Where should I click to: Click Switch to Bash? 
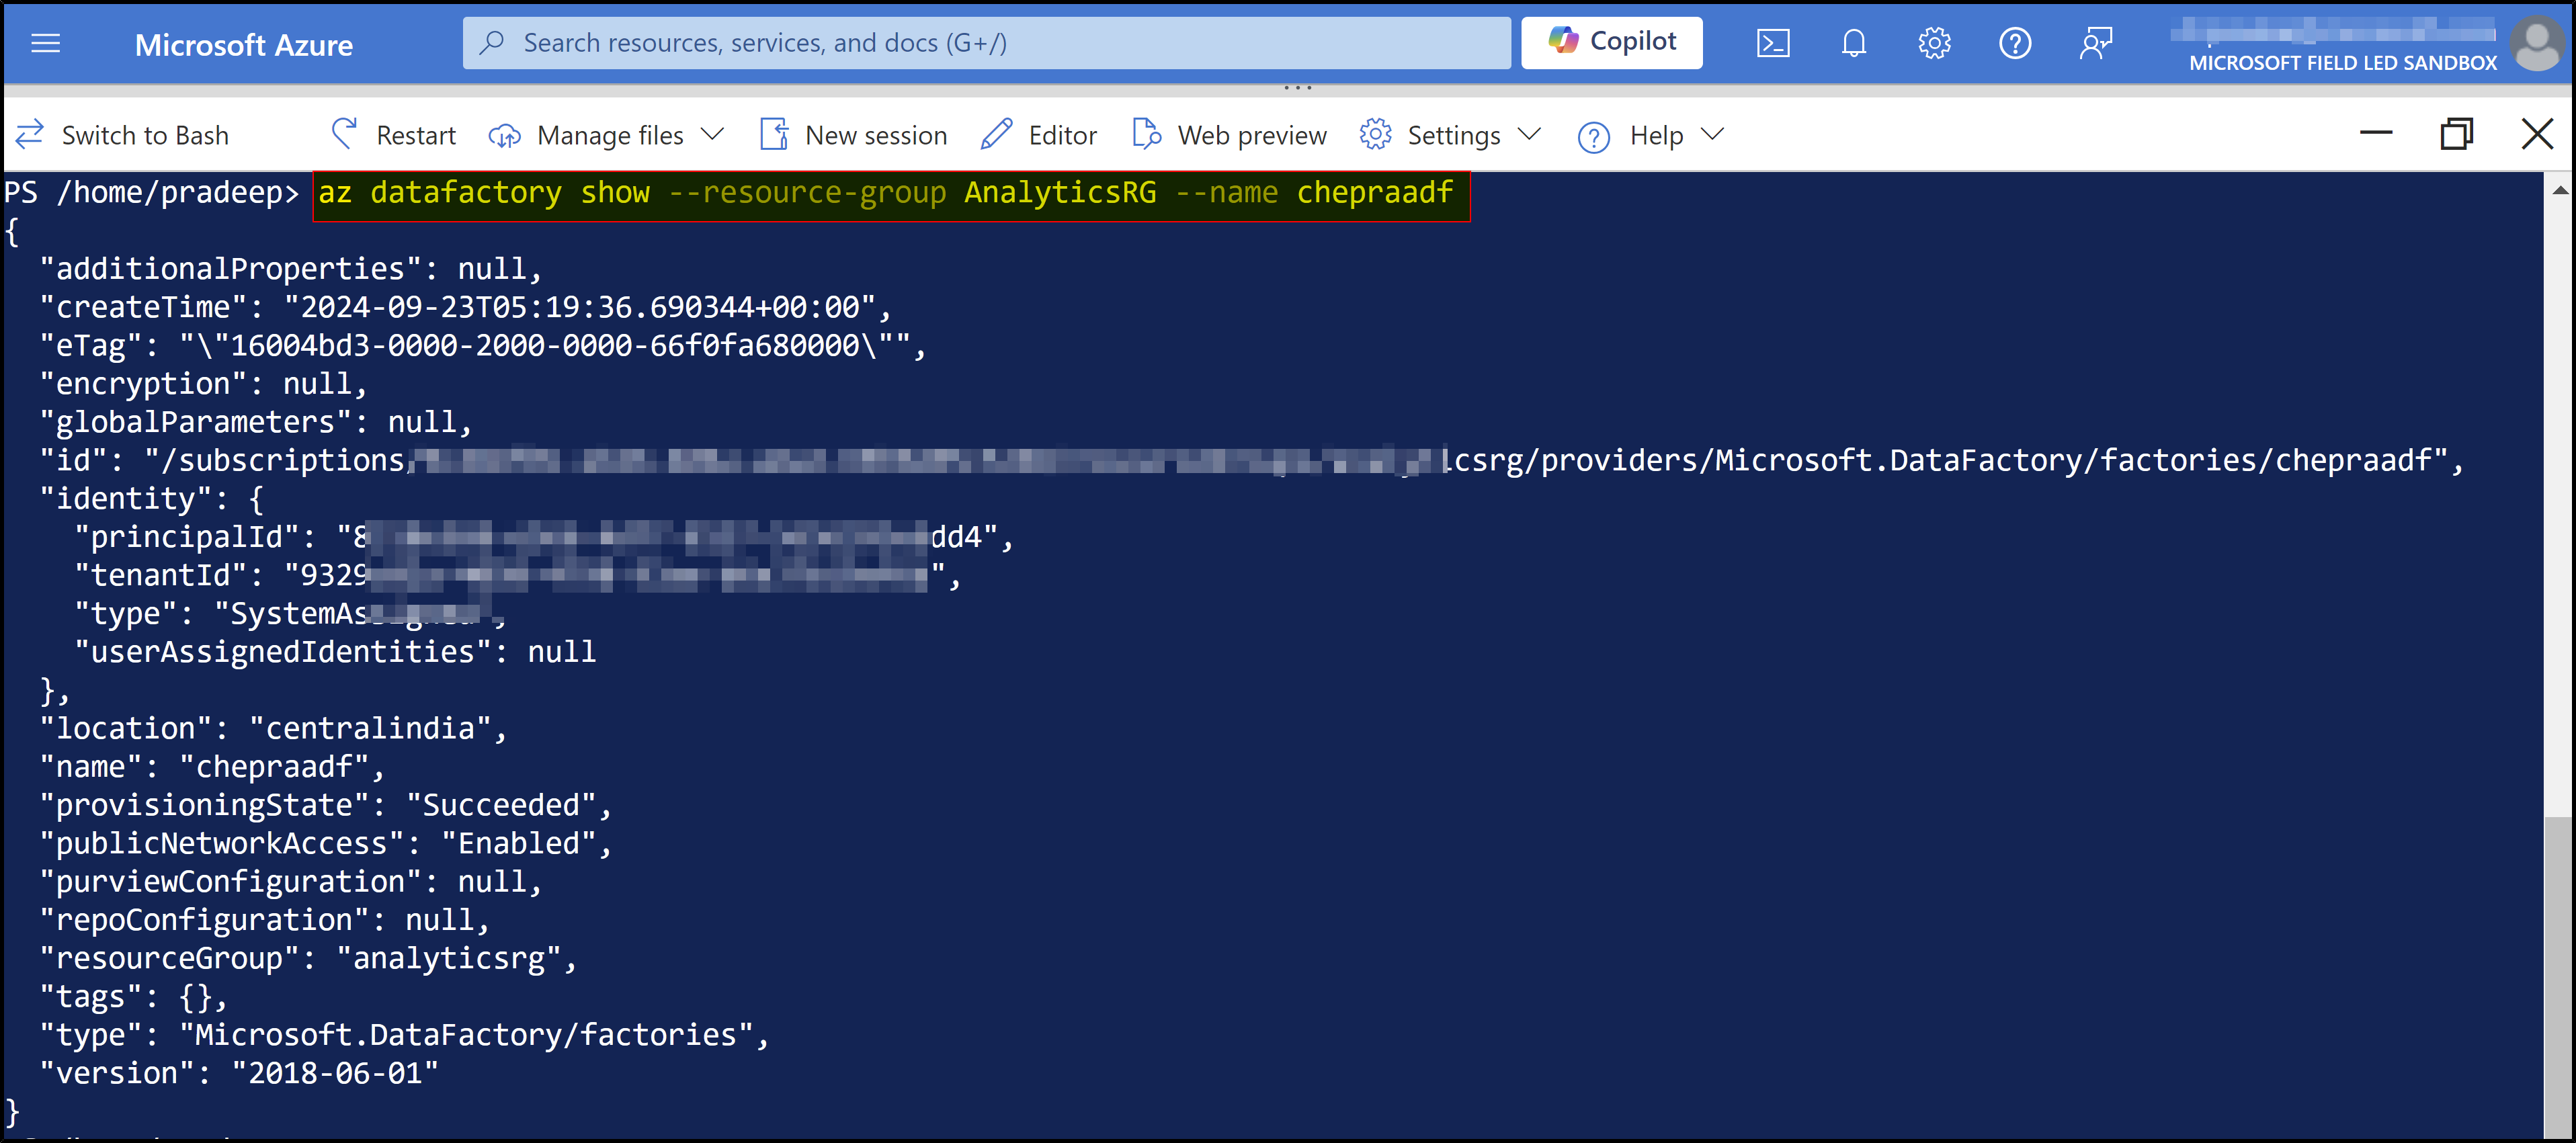[x=123, y=135]
